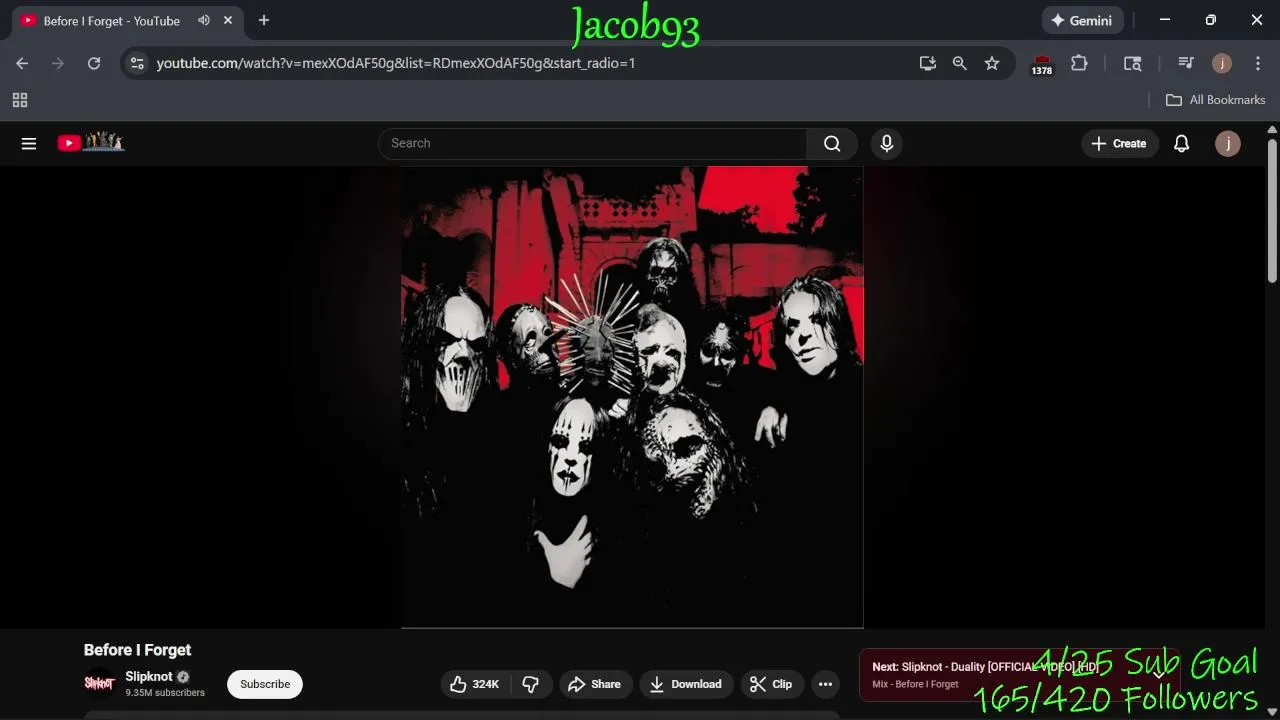The image size is (1280, 720).
Task: Open the YouTube hamburger guide menu
Action: 29,143
